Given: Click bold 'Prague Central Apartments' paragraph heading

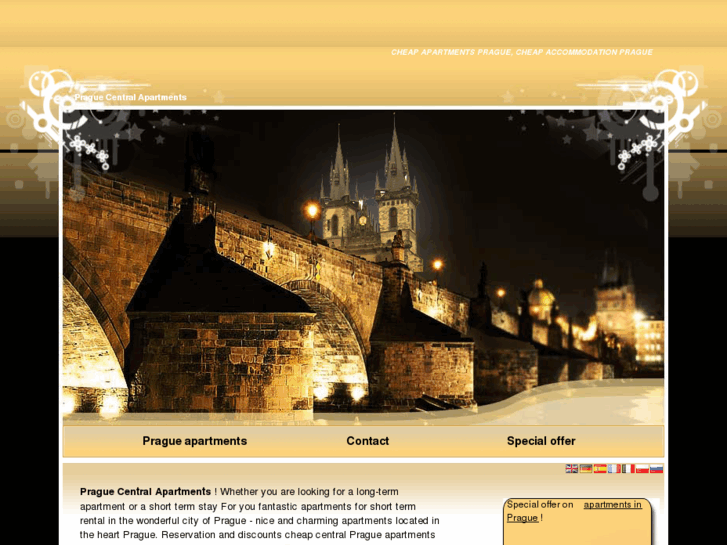Looking at the screenshot, I should point(146,492).
